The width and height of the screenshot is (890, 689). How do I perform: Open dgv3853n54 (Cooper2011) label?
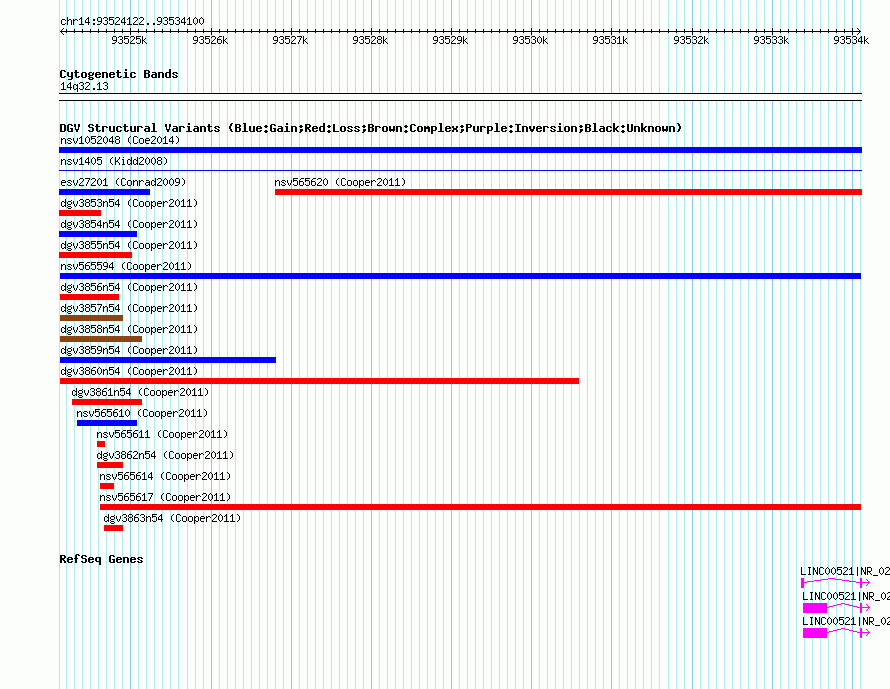tap(129, 203)
